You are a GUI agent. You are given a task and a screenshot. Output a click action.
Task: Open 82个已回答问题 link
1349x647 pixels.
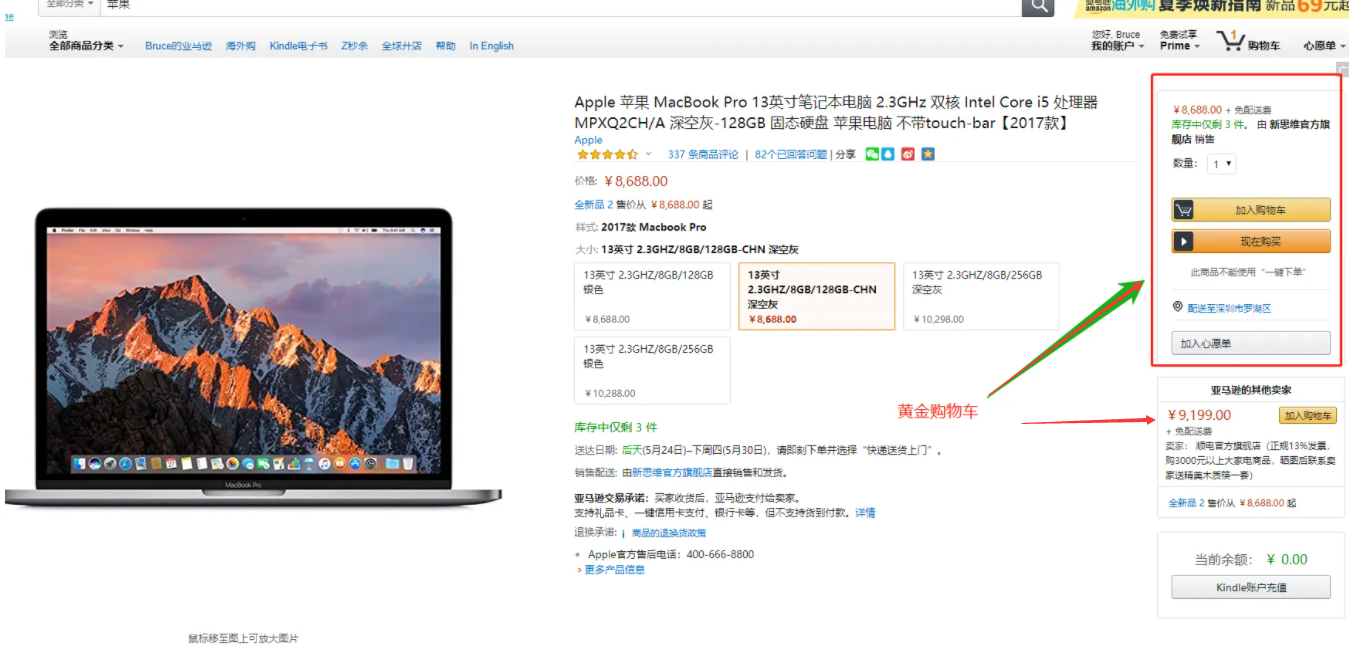791,154
